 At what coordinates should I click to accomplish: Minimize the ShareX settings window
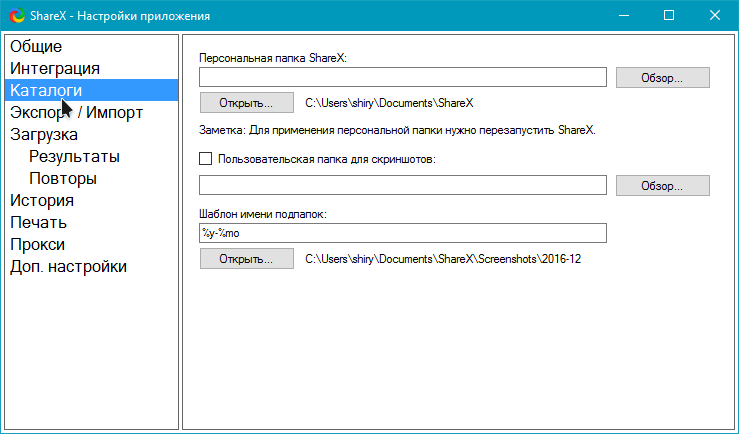tap(624, 16)
